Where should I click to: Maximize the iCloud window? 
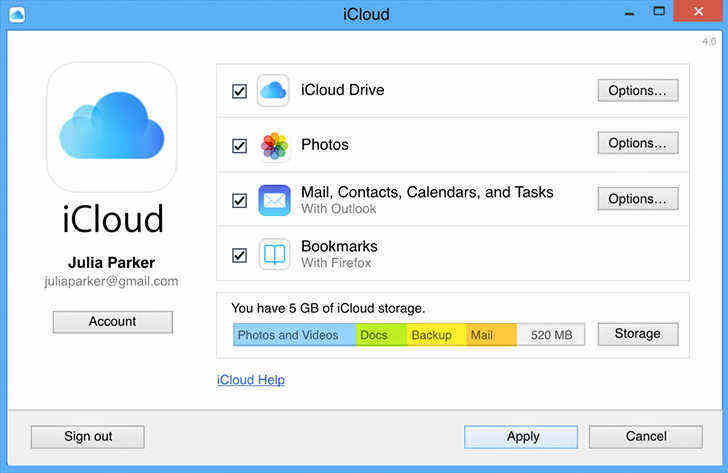(659, 11)
